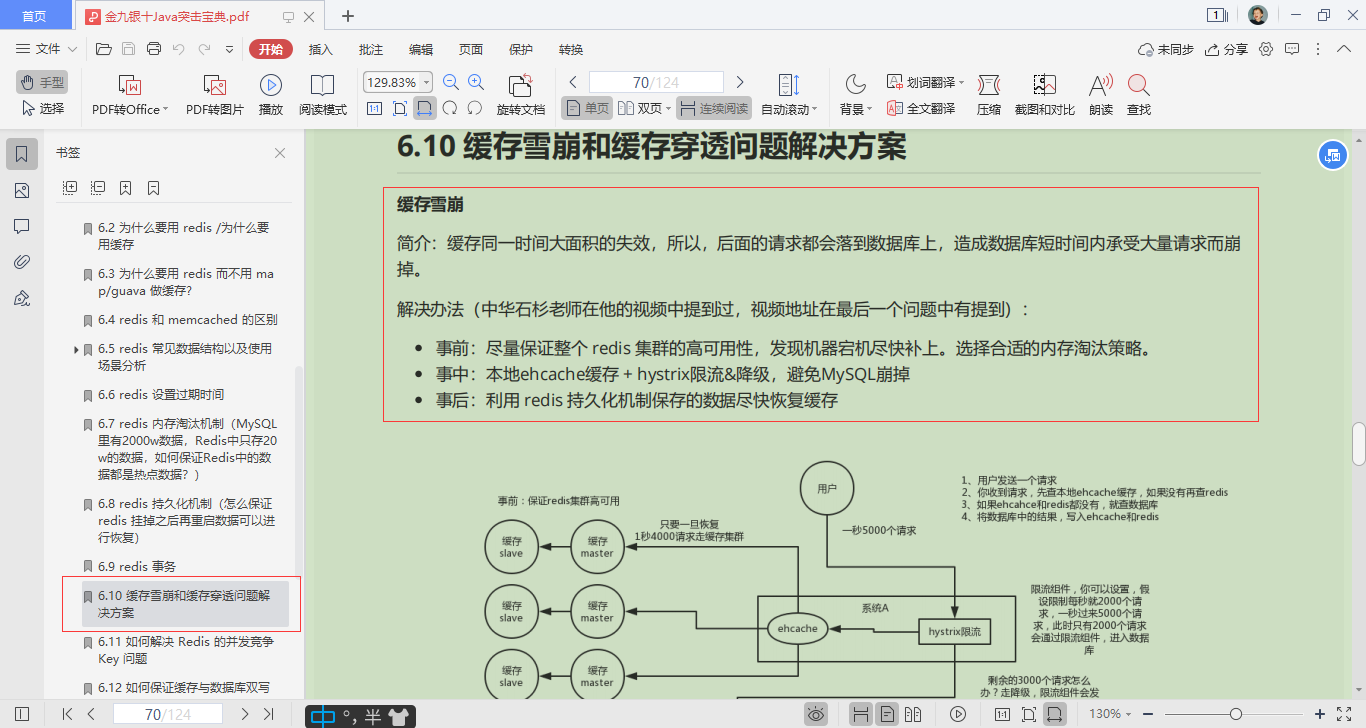Click the ribbon page number field 70/124
Viewport: 1366px width, 728px height.
point(656,82)
